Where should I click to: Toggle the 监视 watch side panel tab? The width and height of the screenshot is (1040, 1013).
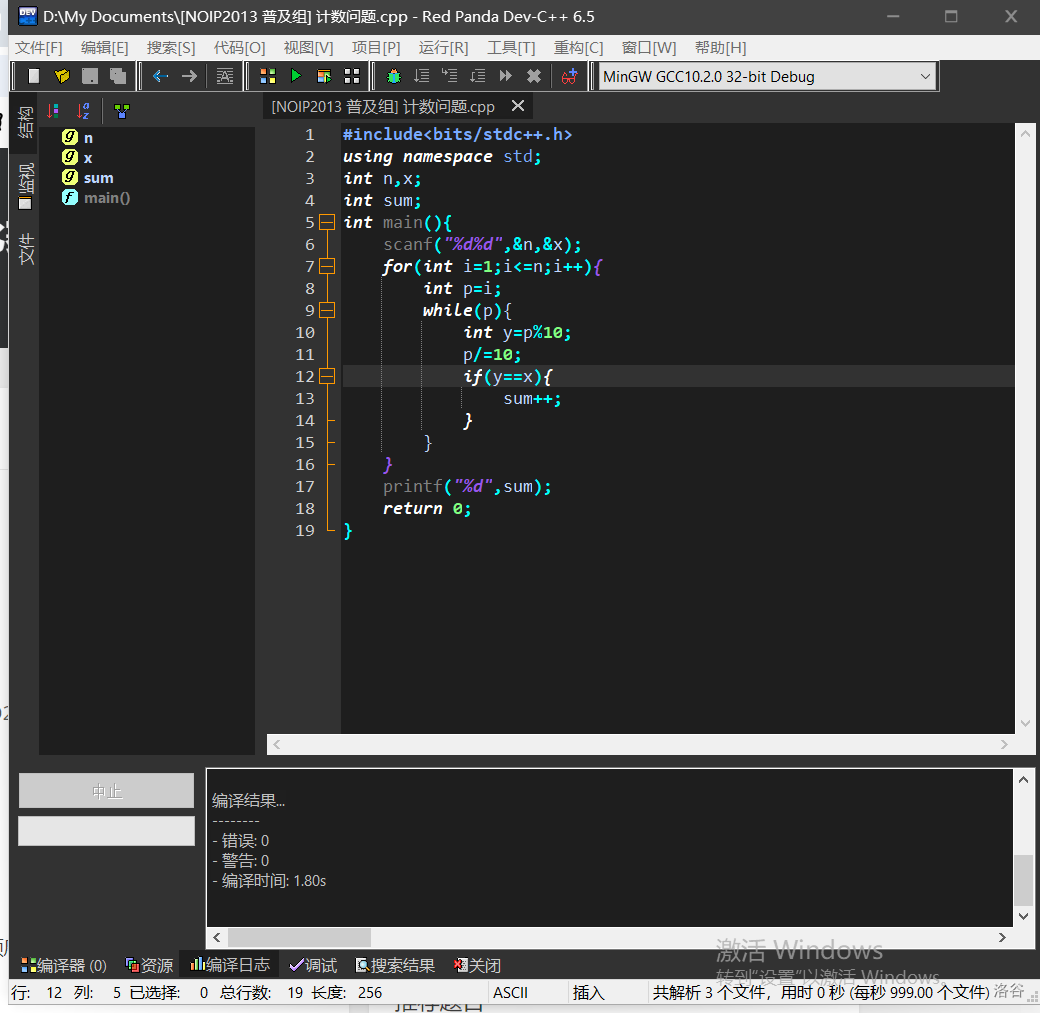(26, 185)
